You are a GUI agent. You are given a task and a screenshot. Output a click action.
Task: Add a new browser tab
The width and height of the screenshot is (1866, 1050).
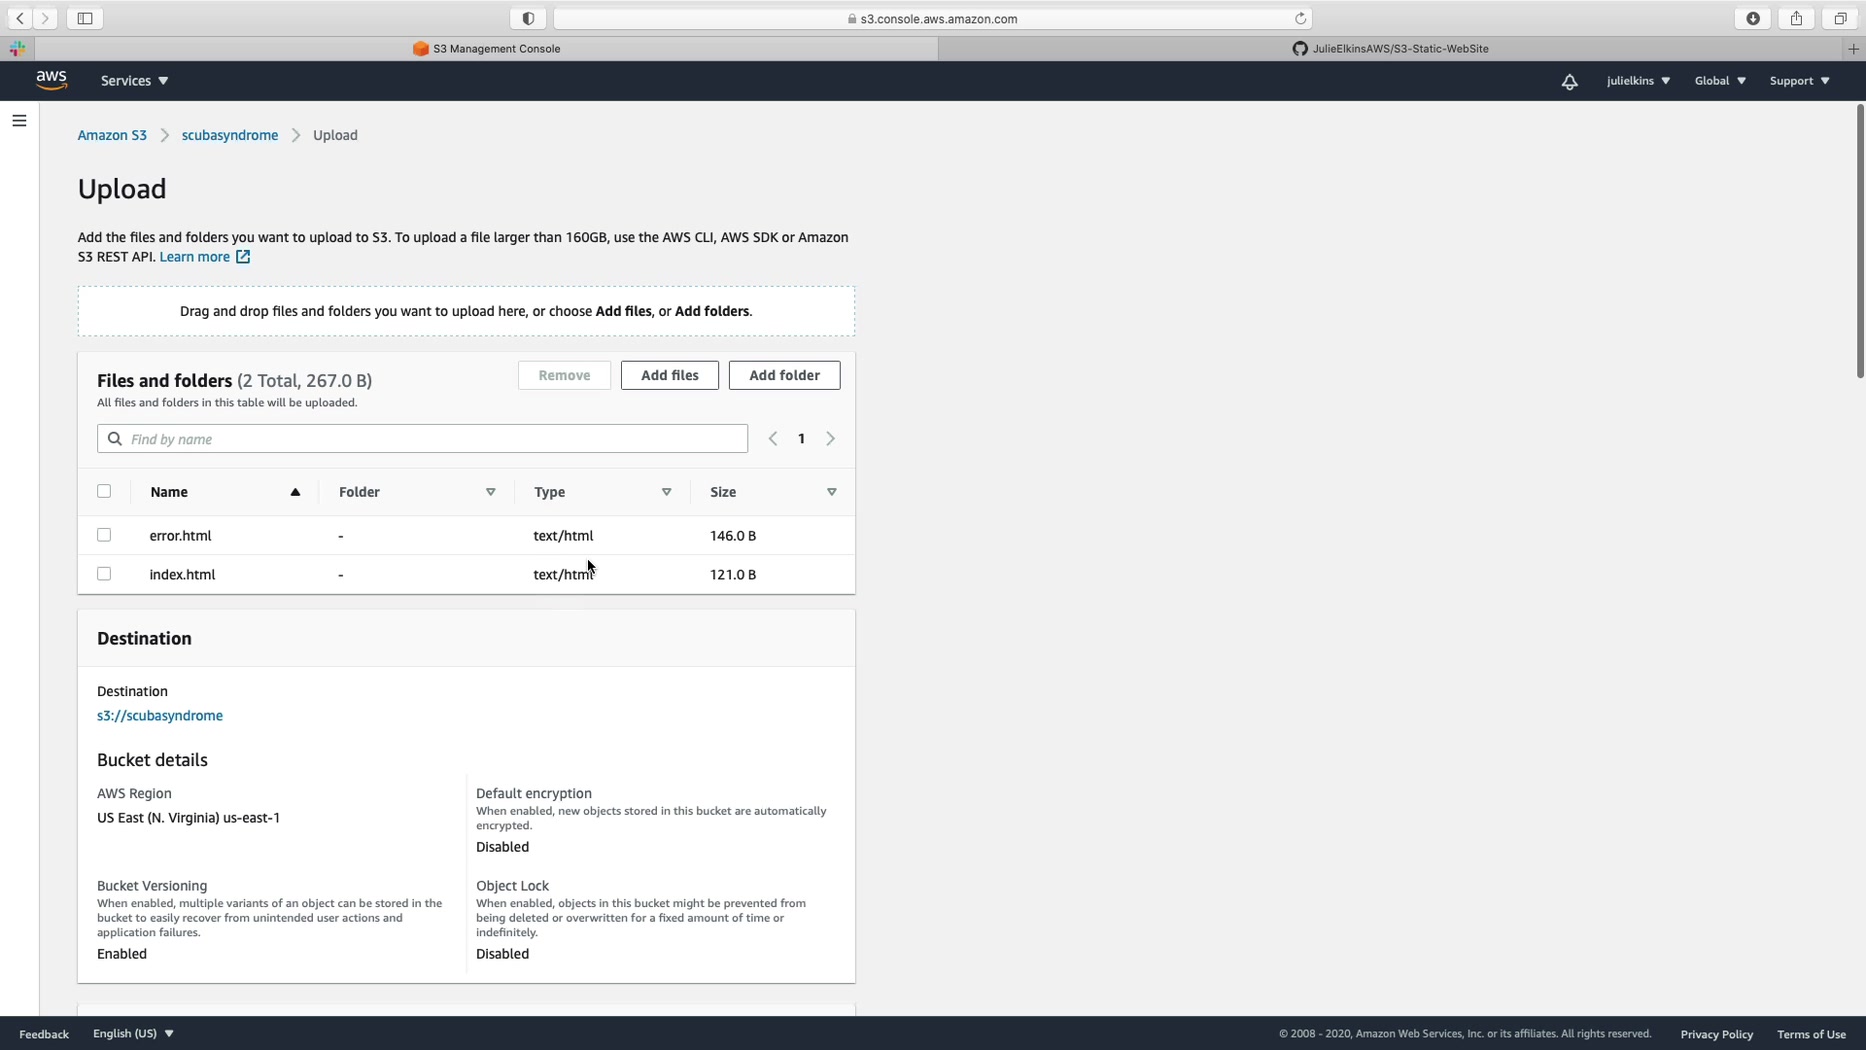point(1853,48)
